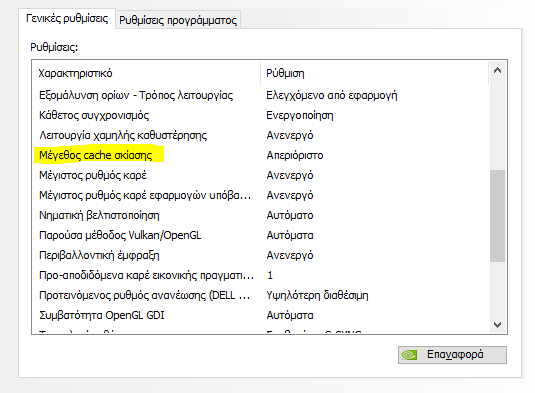Click Ανενεργό value of Μέγιστος ρυθμός καρέ
Image resolution: width=535 pixels, height=393 pixels.
290,175
